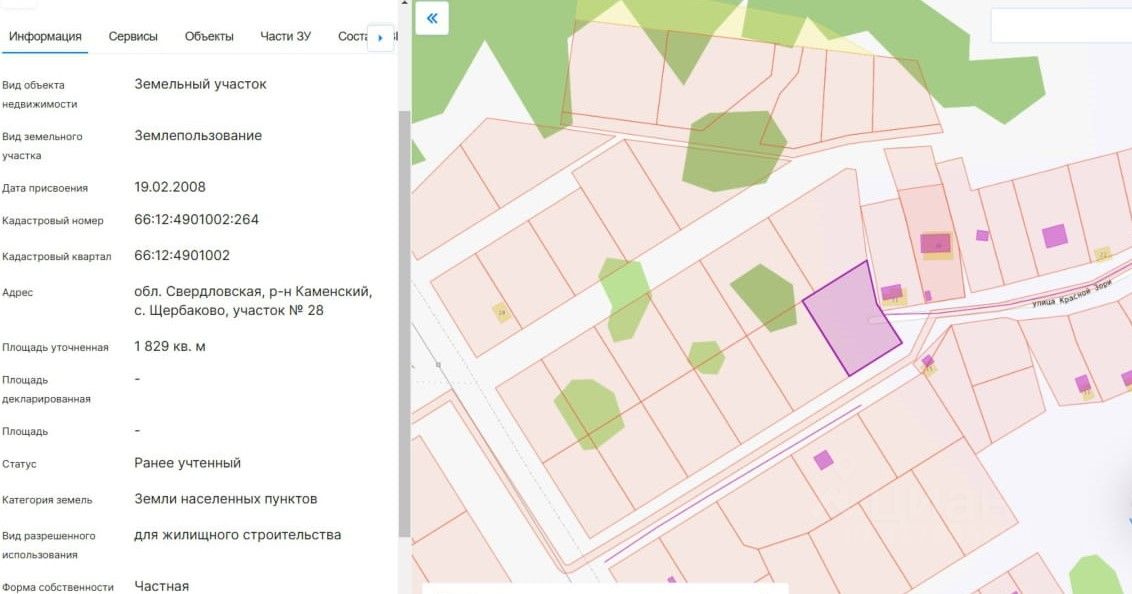Click the map search field
The width and height of the screenshot is (1132, 594).
(1061, 26)
